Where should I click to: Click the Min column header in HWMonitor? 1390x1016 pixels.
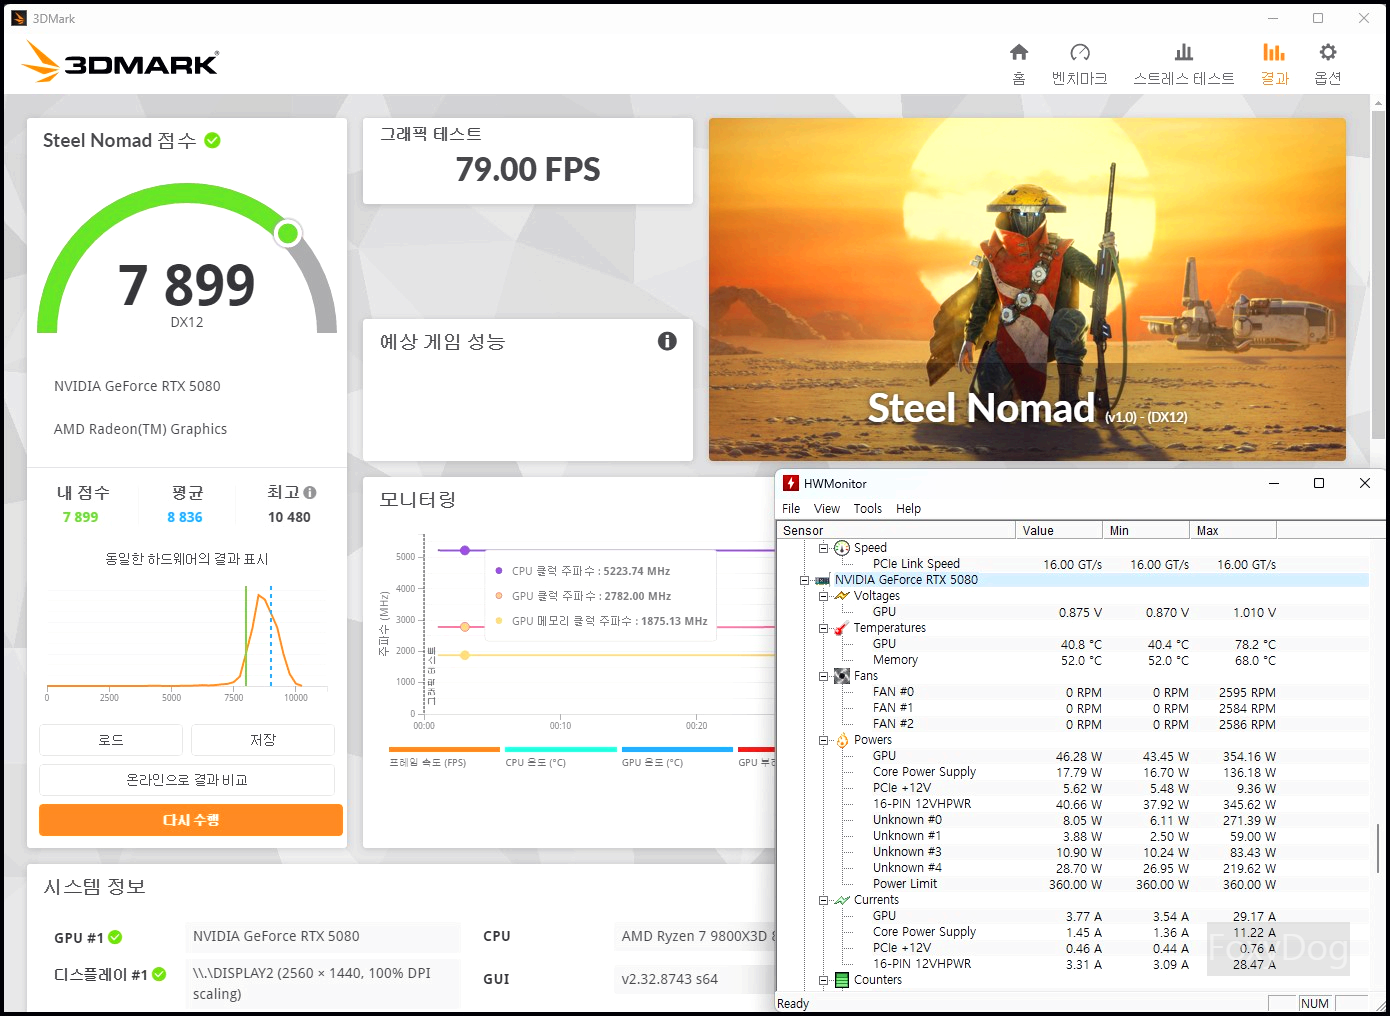[1146, 530]
